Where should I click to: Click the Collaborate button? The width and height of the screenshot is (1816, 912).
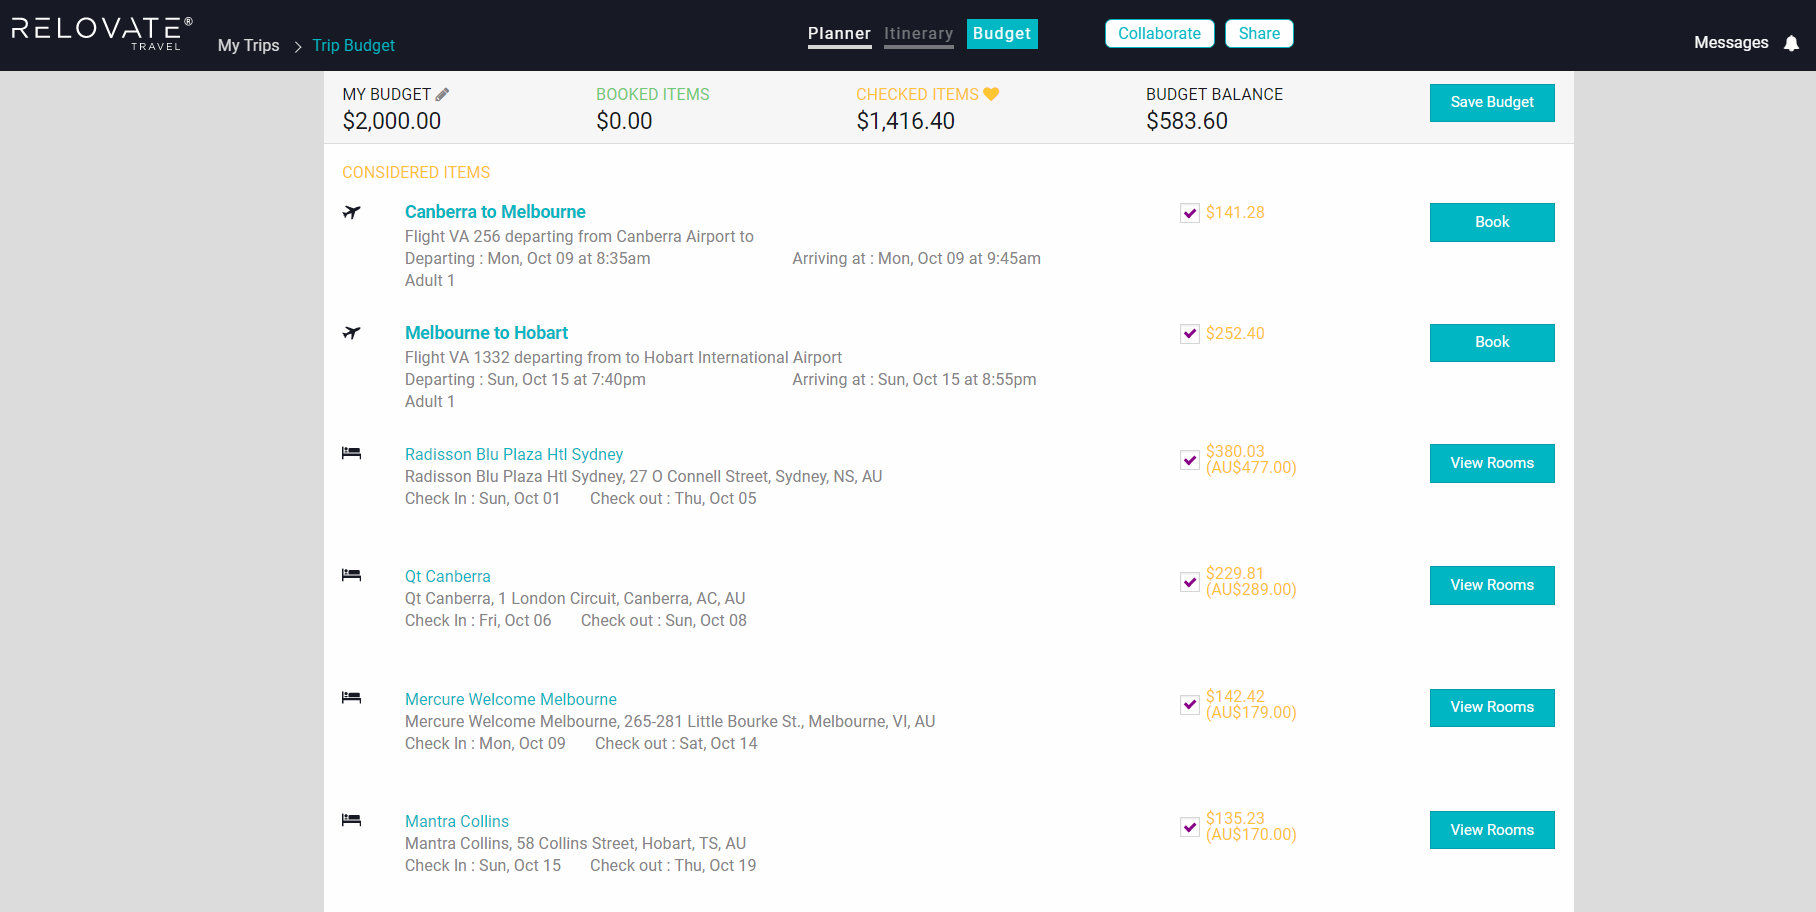tap(1159, 34)
